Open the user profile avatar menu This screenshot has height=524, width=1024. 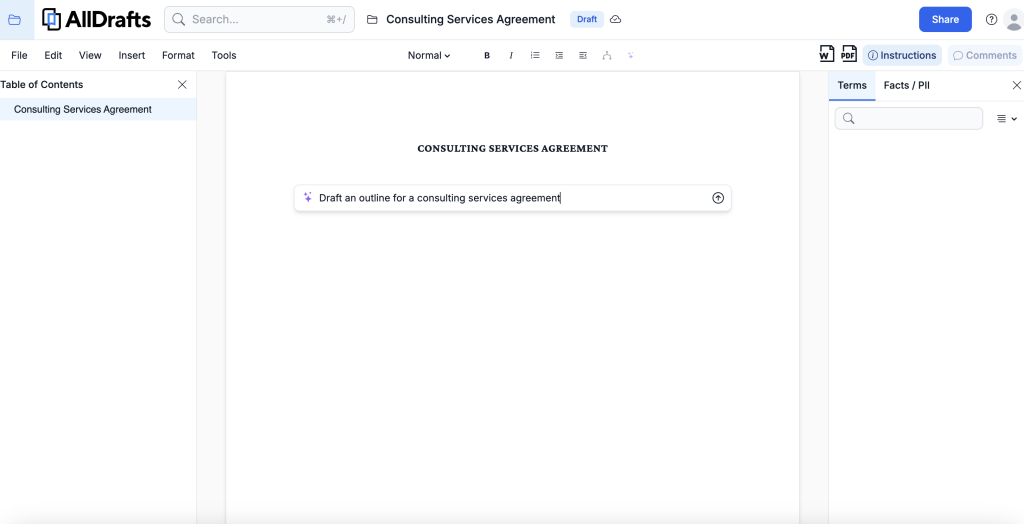(1015, 20)
